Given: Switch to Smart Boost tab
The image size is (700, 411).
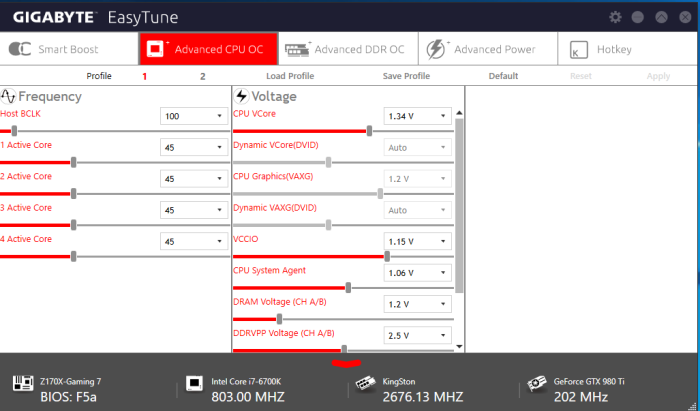Looking at the screenshot, I should click(69, 49).
